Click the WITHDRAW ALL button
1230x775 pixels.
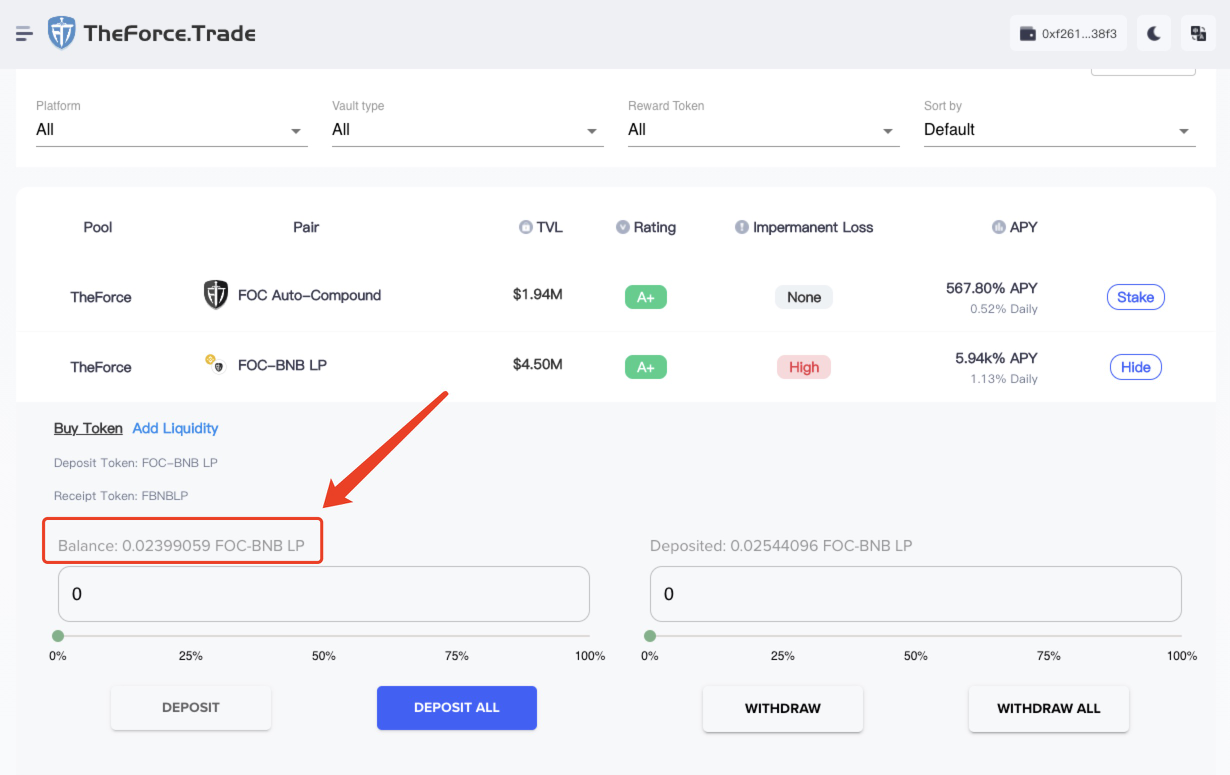tap(1049, 708)
